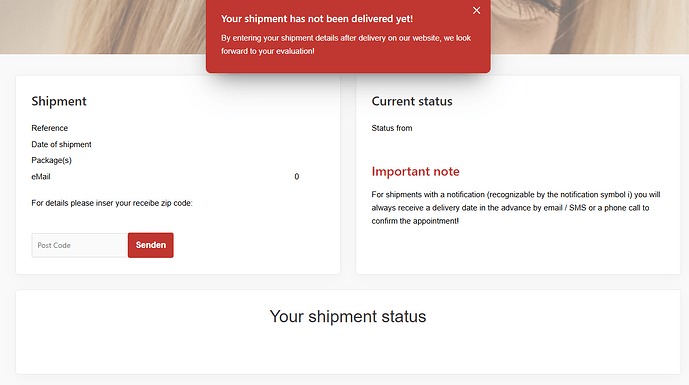Select the 'Current status' heading

(x=412, y=101)
